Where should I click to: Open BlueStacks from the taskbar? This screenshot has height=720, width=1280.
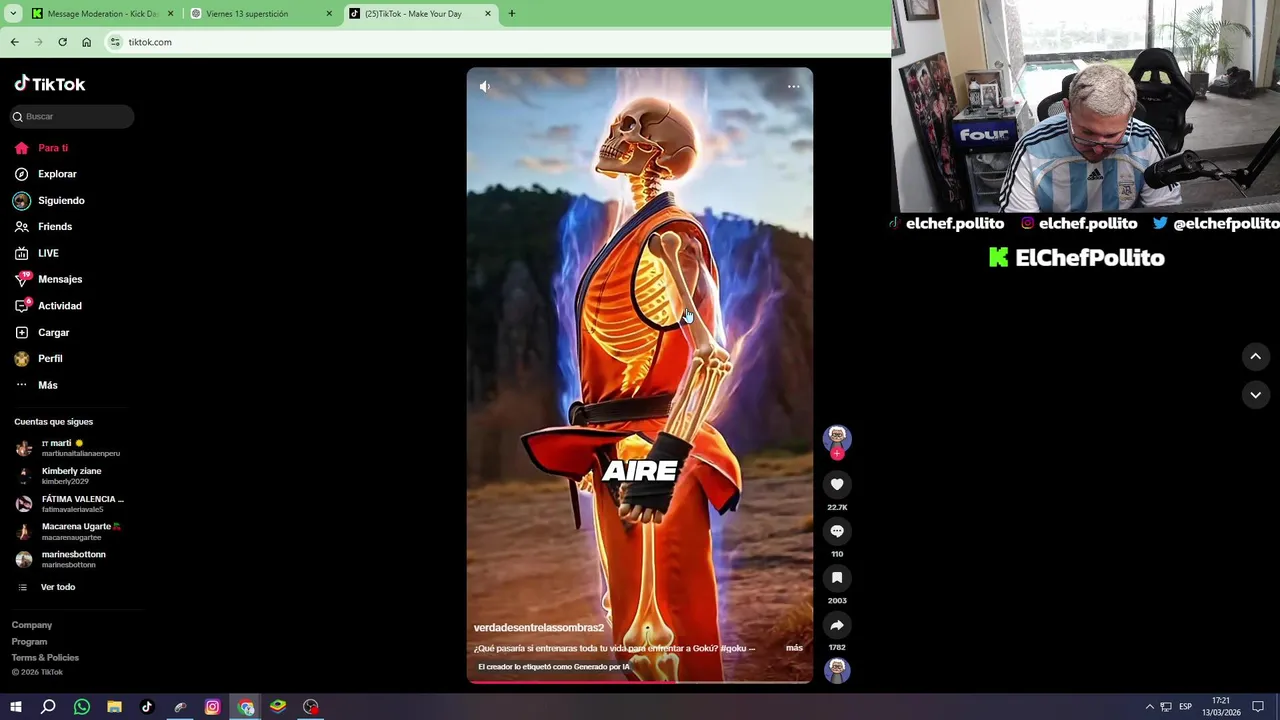tap(278, 707)
